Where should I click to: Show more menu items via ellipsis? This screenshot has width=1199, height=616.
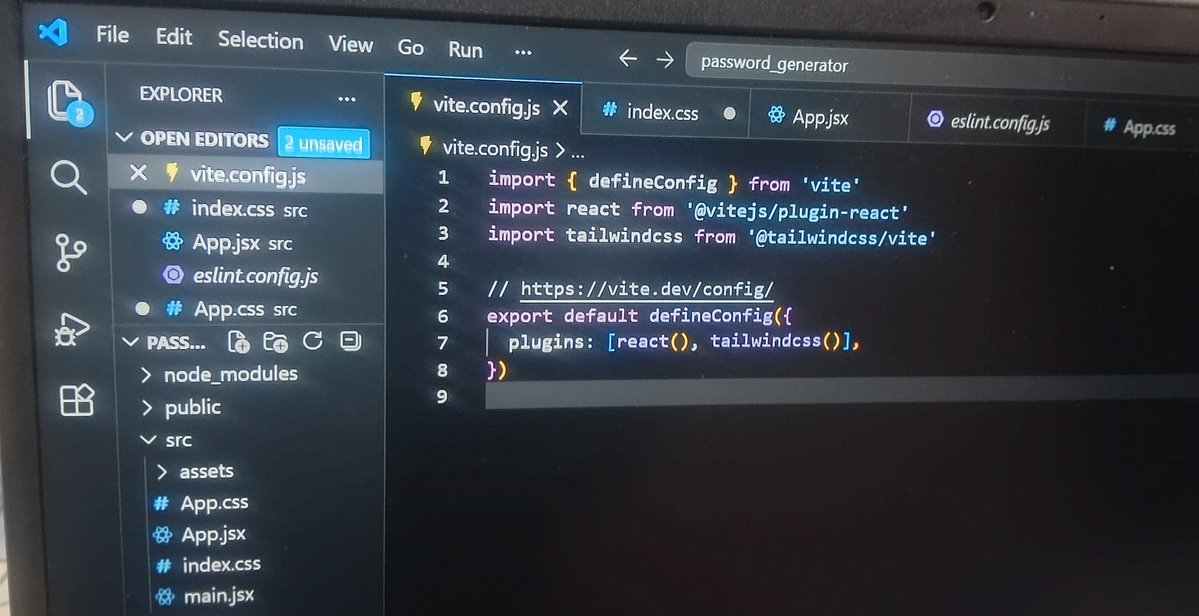523,53
